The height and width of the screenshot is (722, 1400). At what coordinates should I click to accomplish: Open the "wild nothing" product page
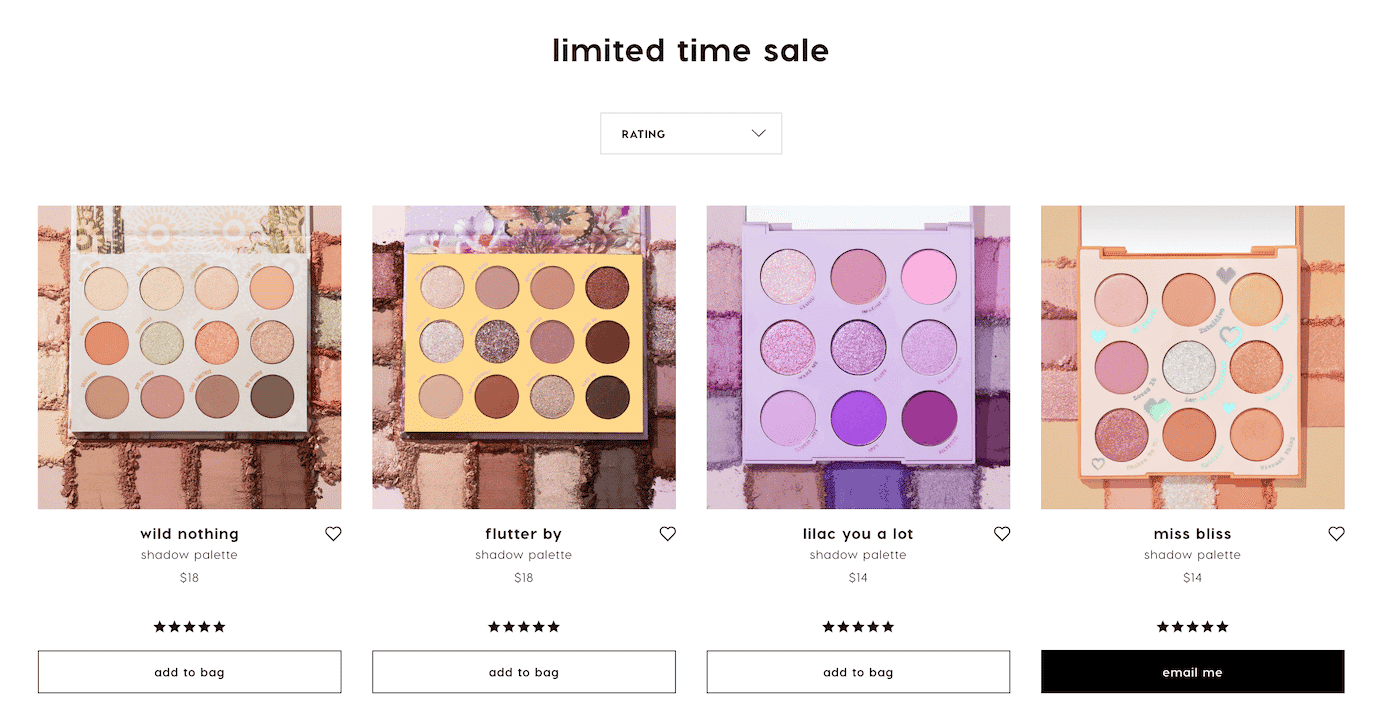189,533
